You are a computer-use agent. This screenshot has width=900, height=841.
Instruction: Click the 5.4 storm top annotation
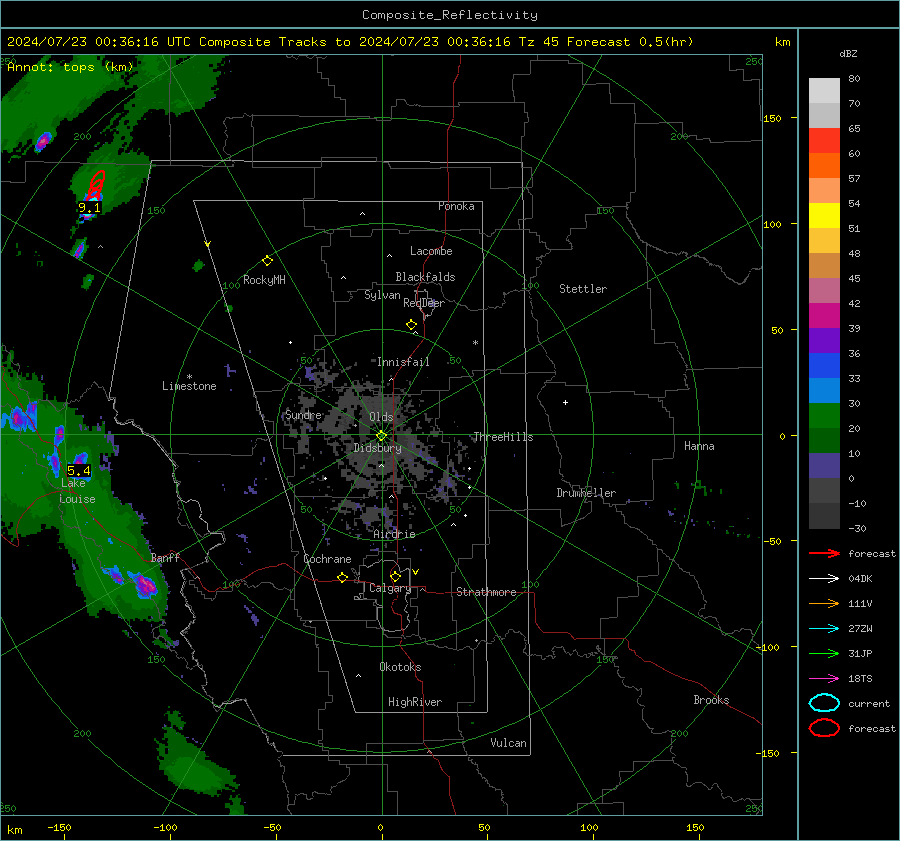[79, 471]
